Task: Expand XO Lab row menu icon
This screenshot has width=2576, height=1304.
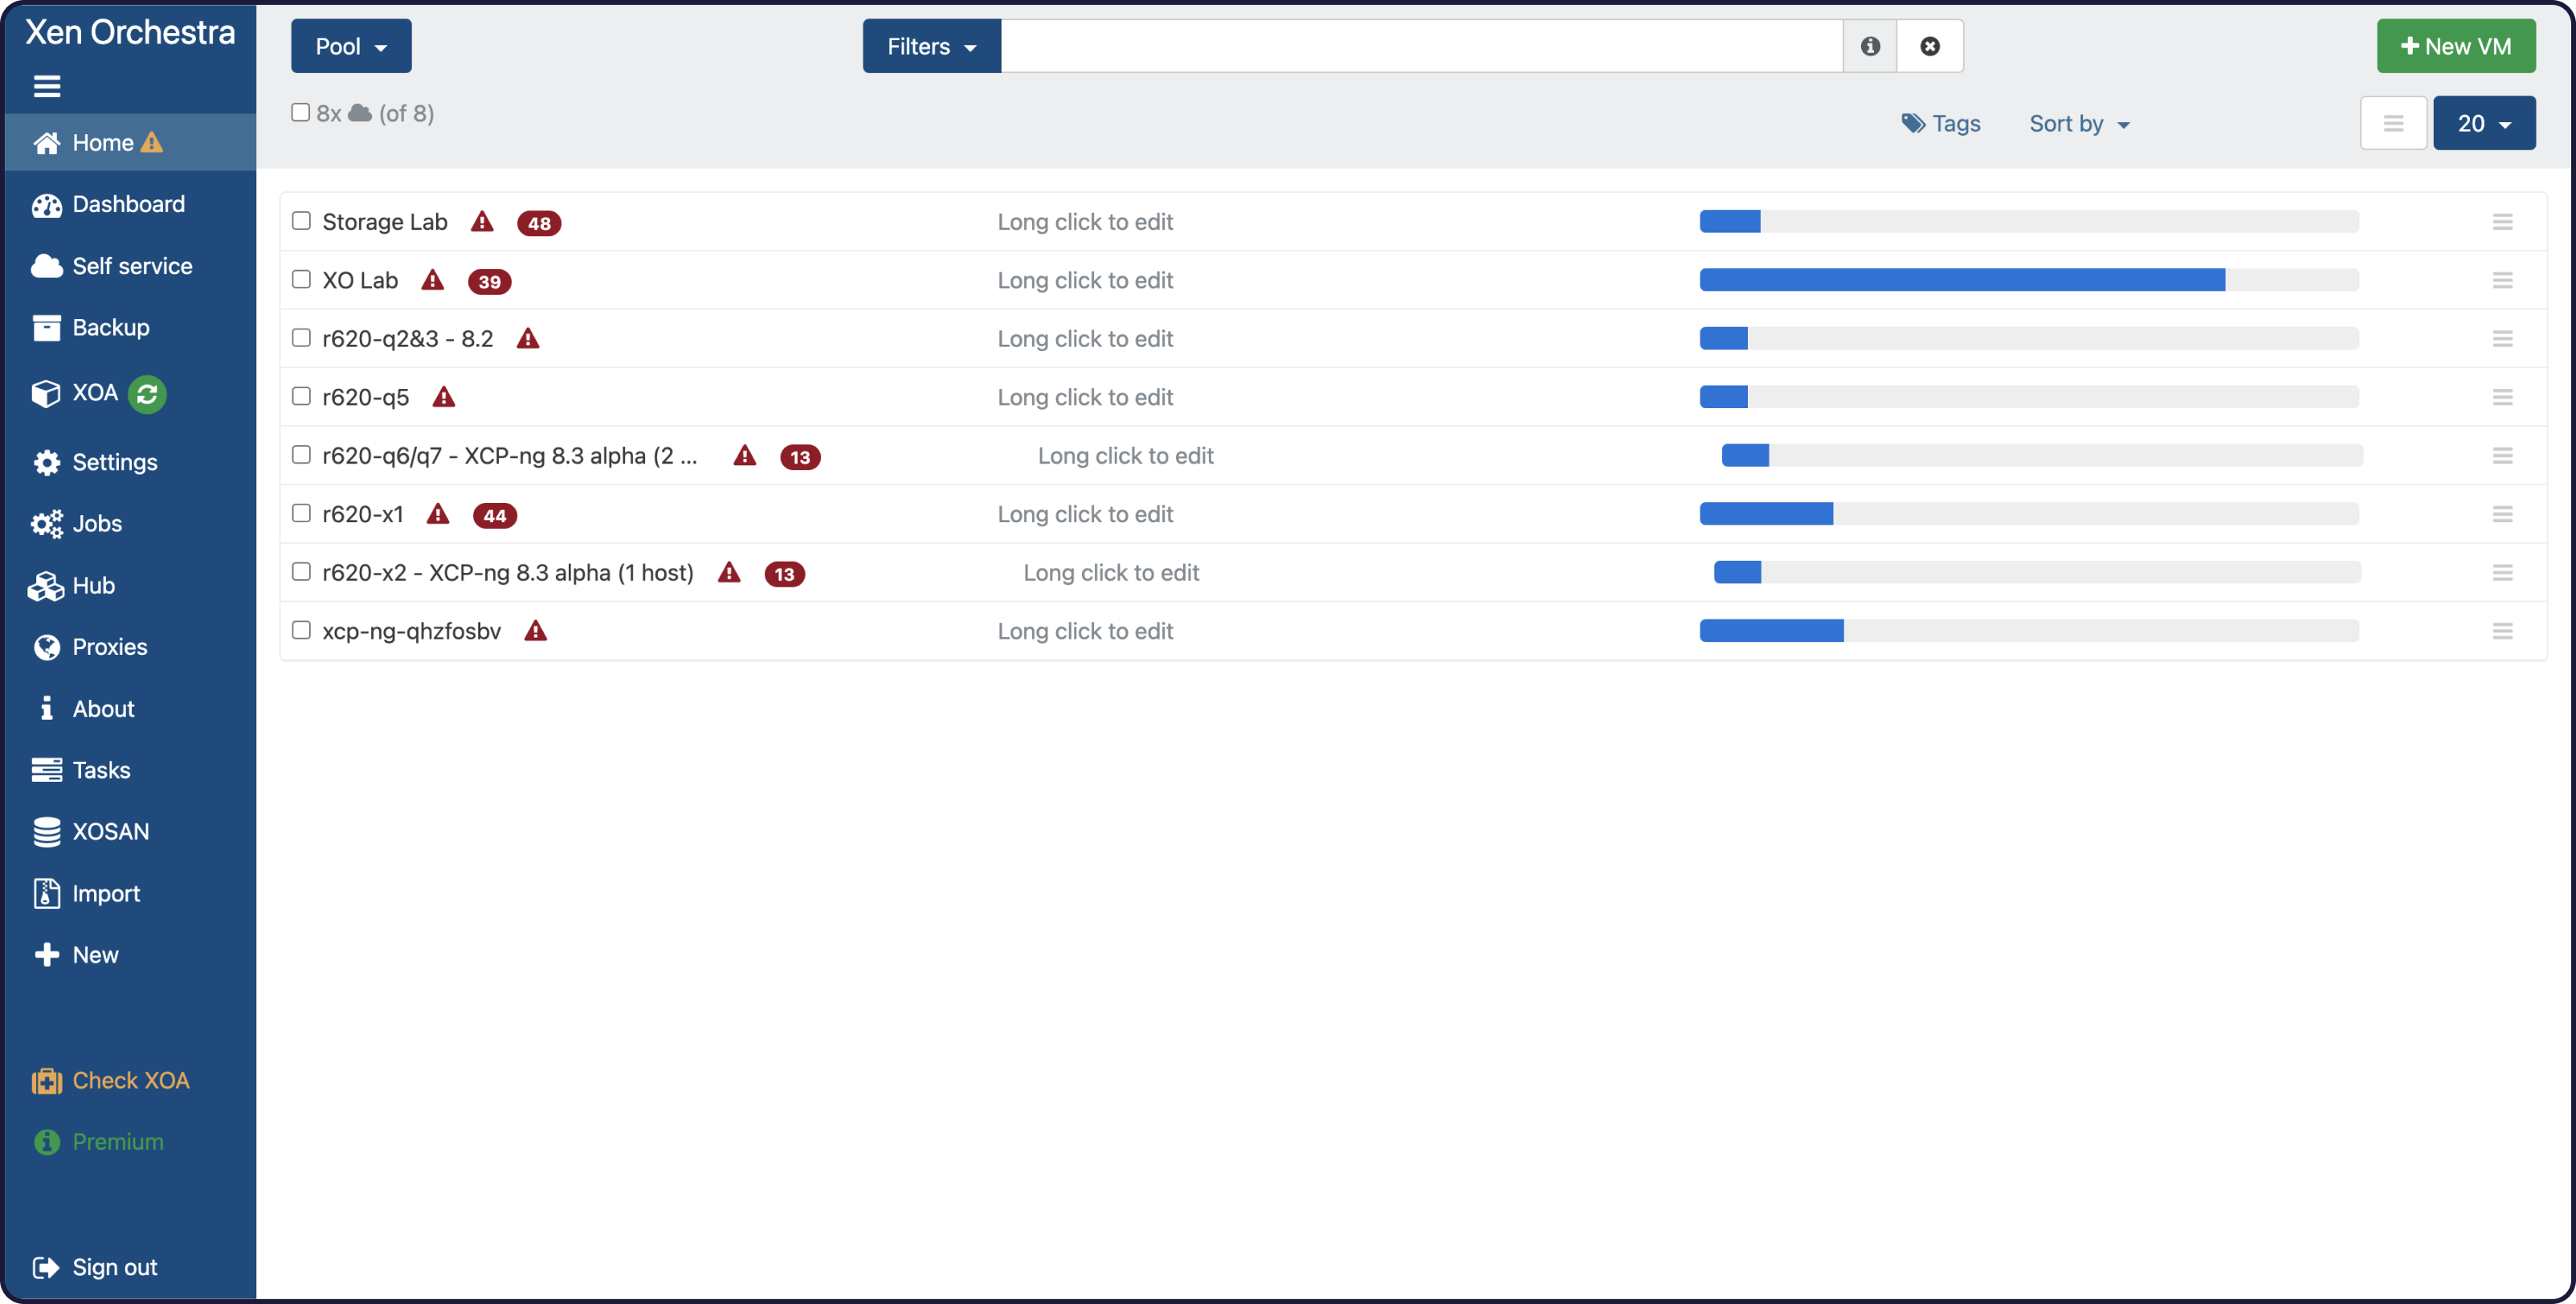Action: 2502,280
